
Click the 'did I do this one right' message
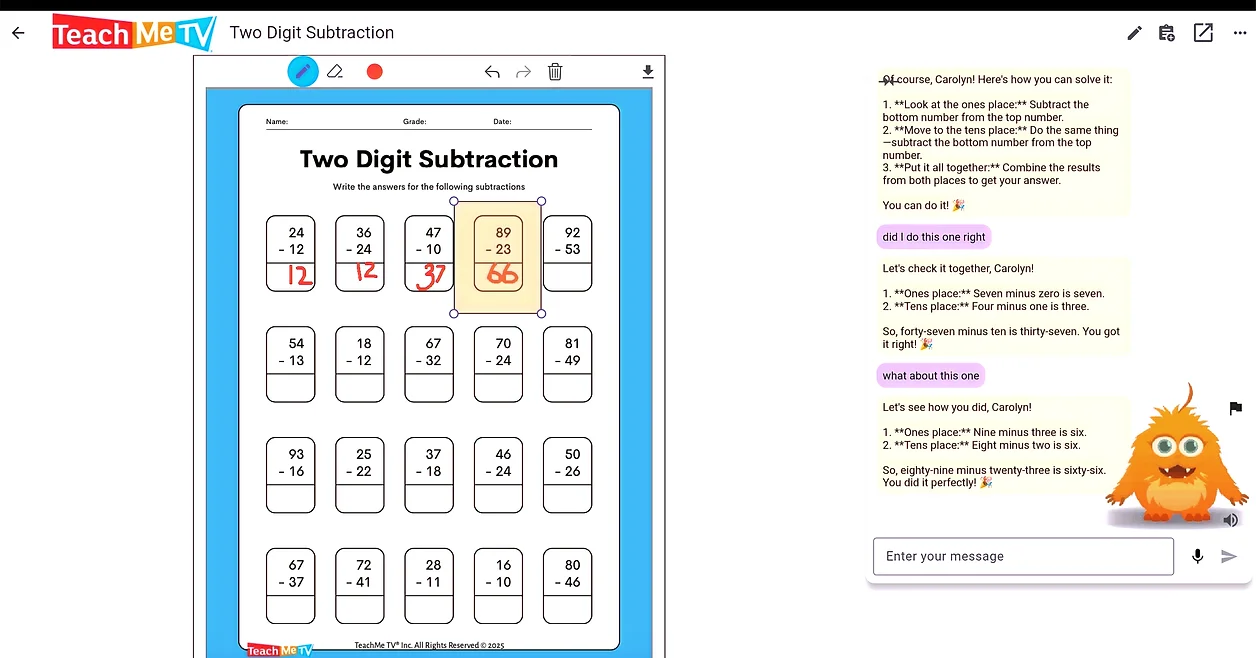933,237
